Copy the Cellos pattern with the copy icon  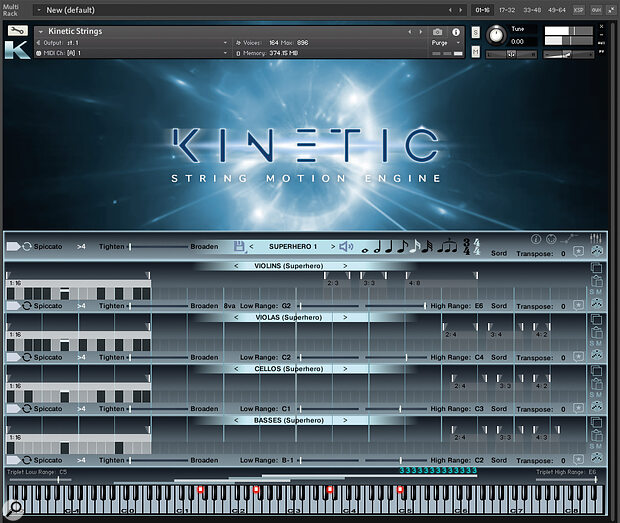[x=596, y=370]
